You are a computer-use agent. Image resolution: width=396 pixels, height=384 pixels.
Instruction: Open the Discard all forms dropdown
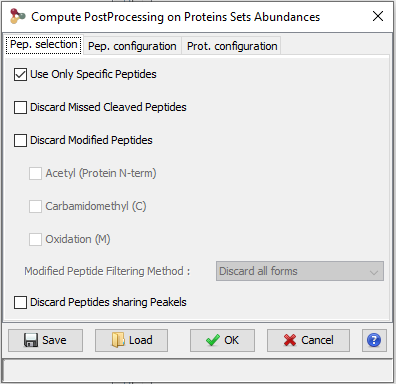click(300, 271)
